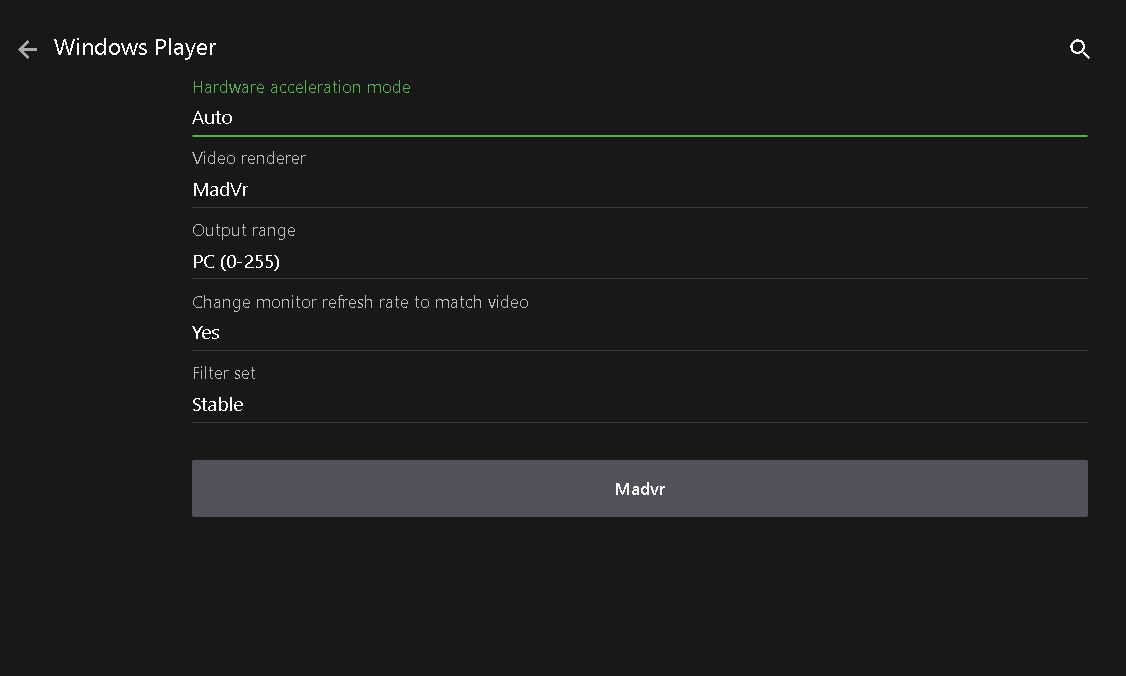Open the monitor refresh rate matching dropdown
The image size is (1126, 676).
pyautogui.click(x=639, y=333)
